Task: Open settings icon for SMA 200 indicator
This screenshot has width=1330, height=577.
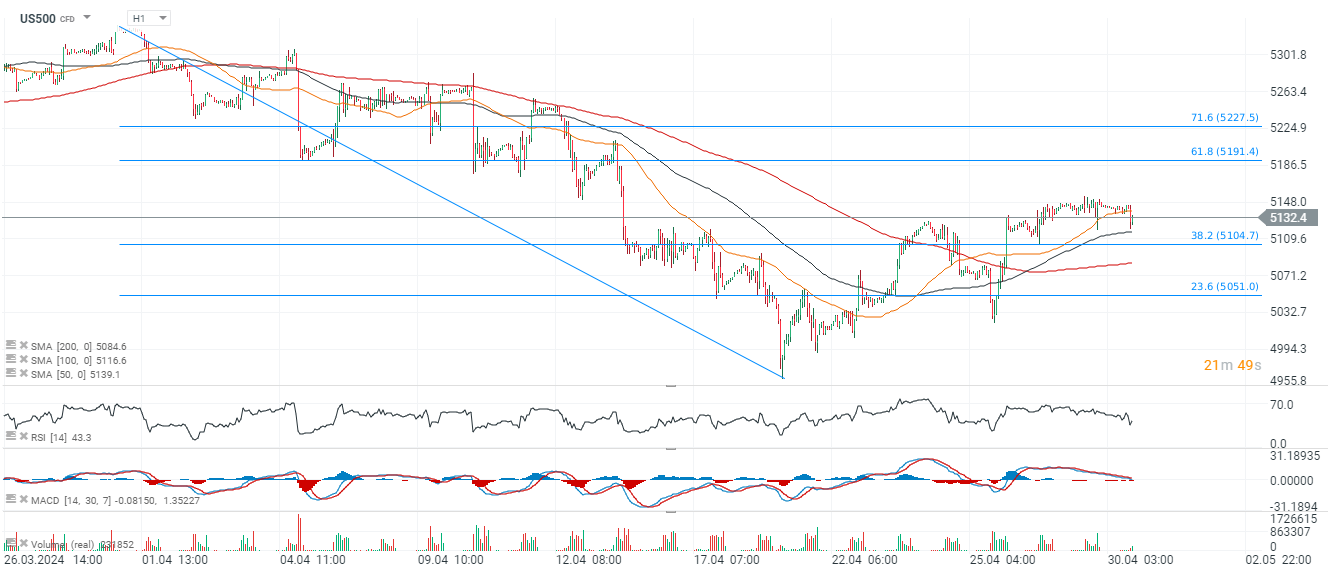Action: (x=10, y=344)
